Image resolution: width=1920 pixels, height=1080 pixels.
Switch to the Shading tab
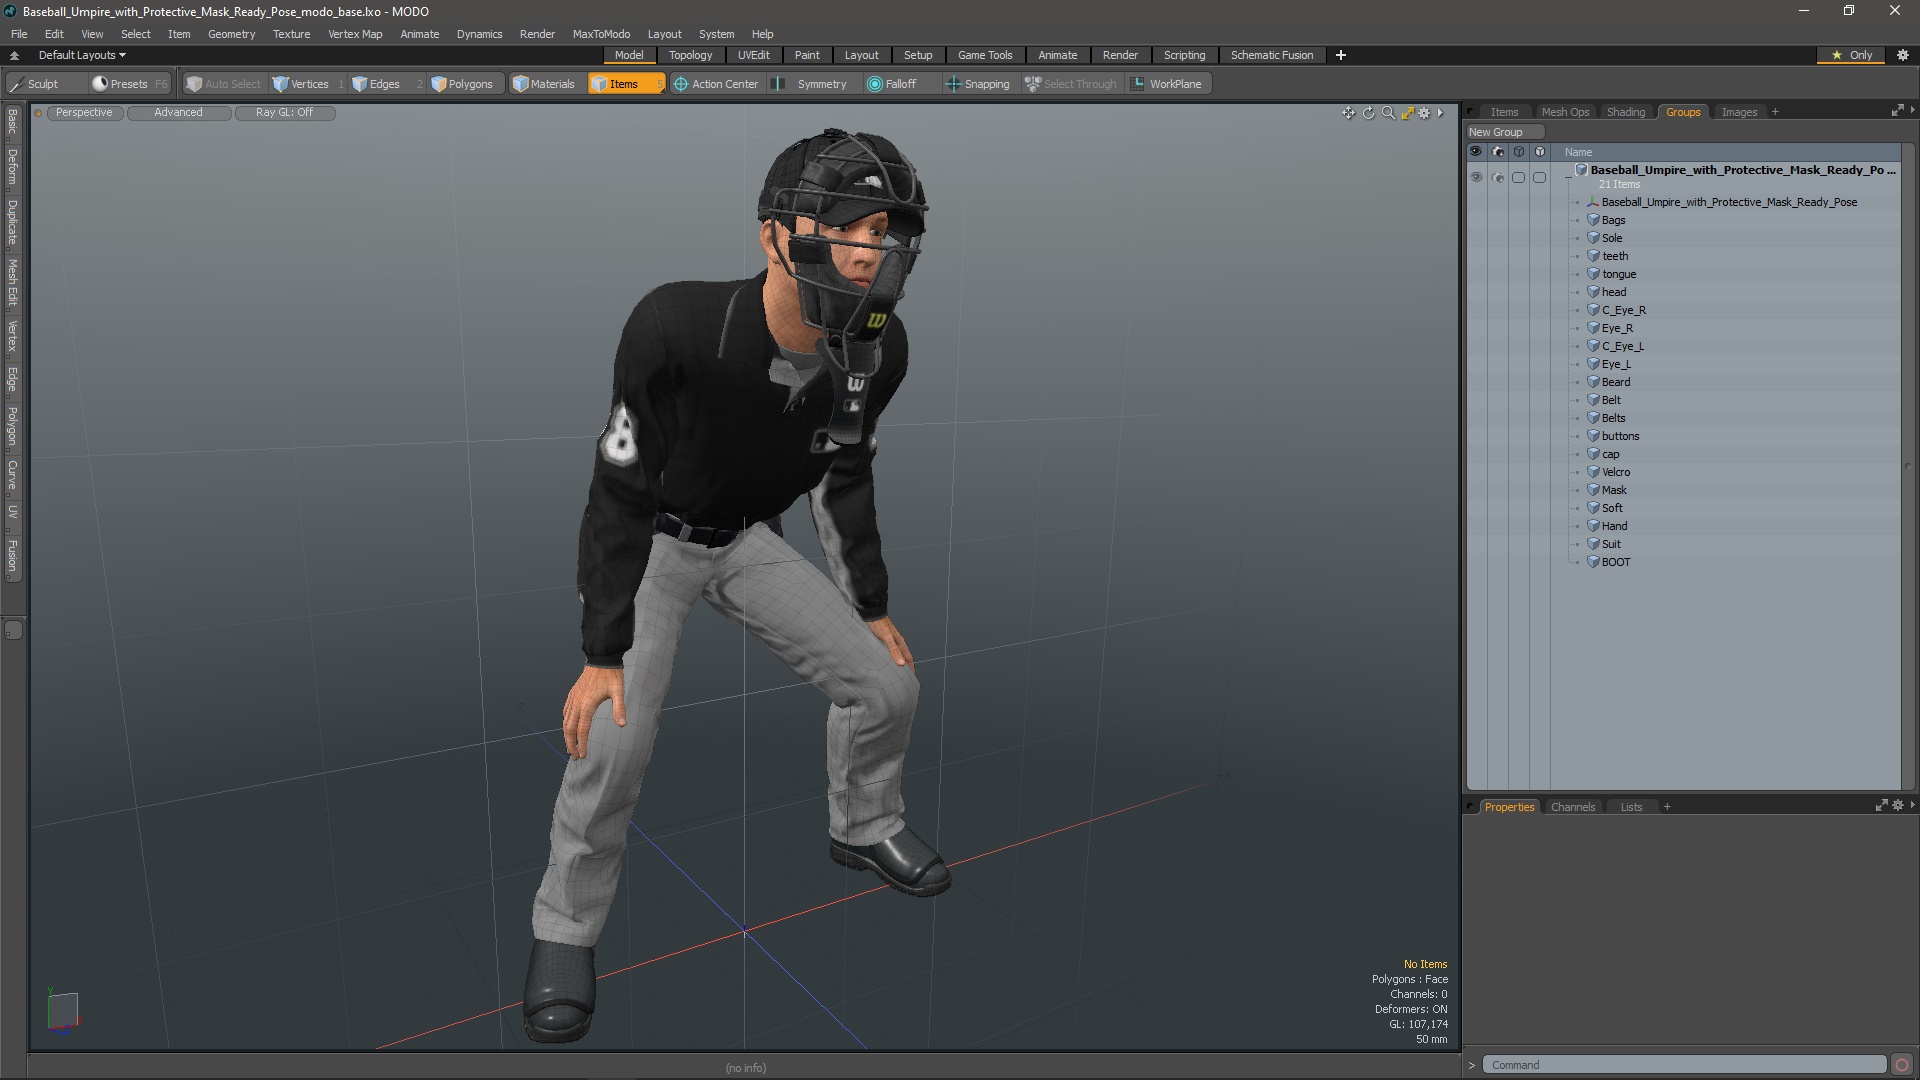[1625, 112]
